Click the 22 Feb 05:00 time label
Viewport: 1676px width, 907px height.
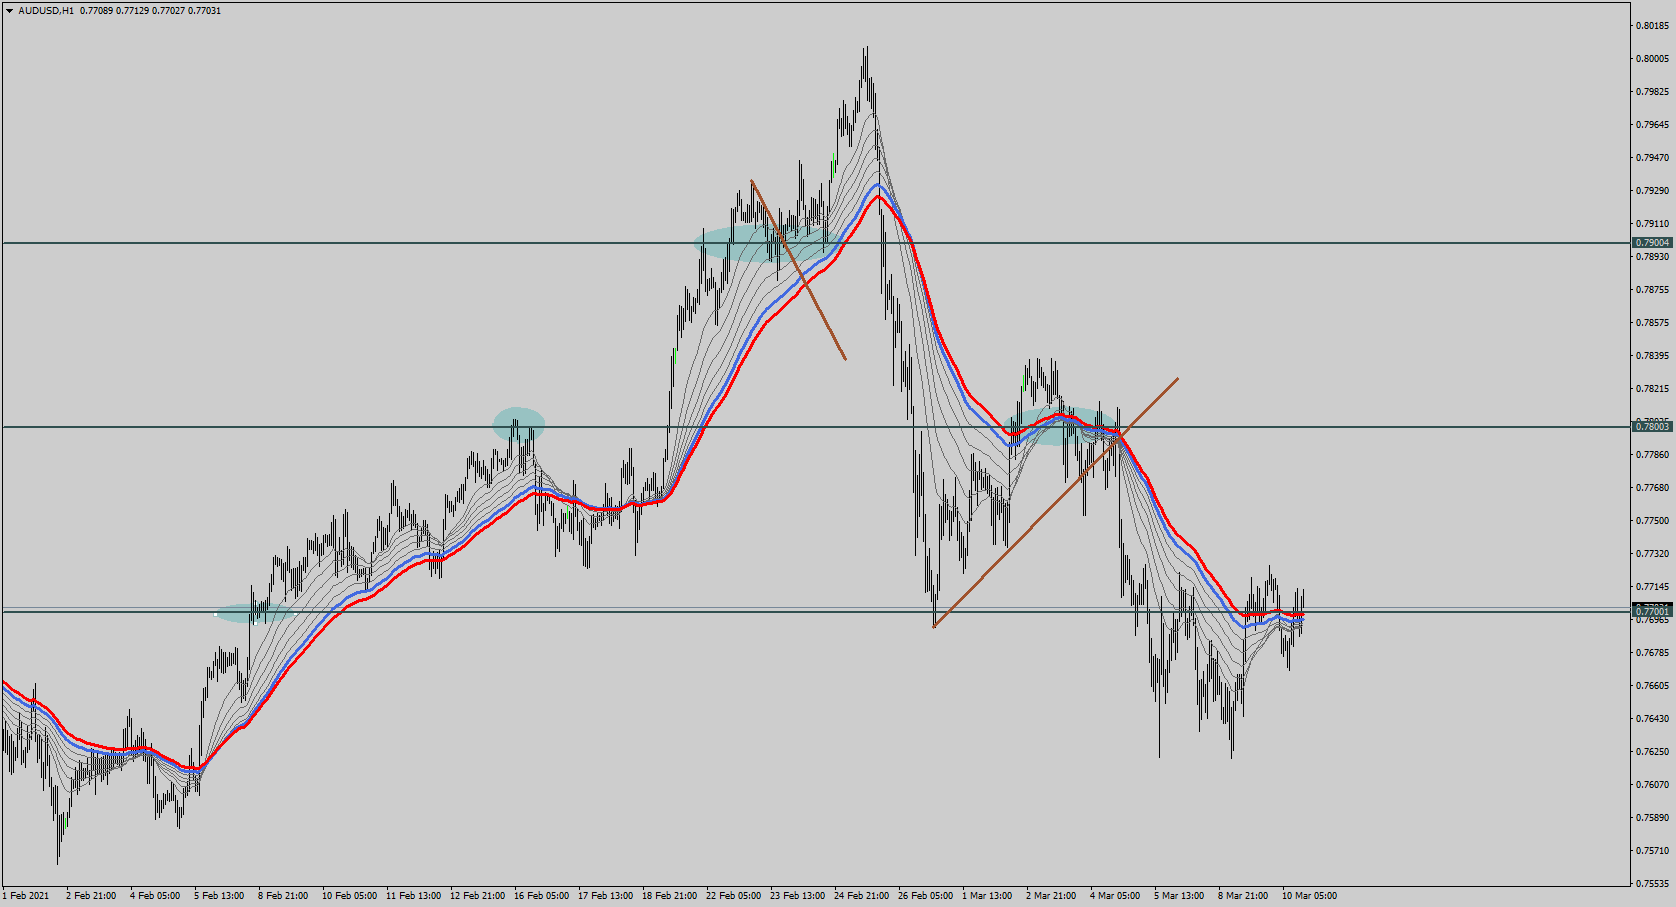pyautogui.click(x=733, y=896)
